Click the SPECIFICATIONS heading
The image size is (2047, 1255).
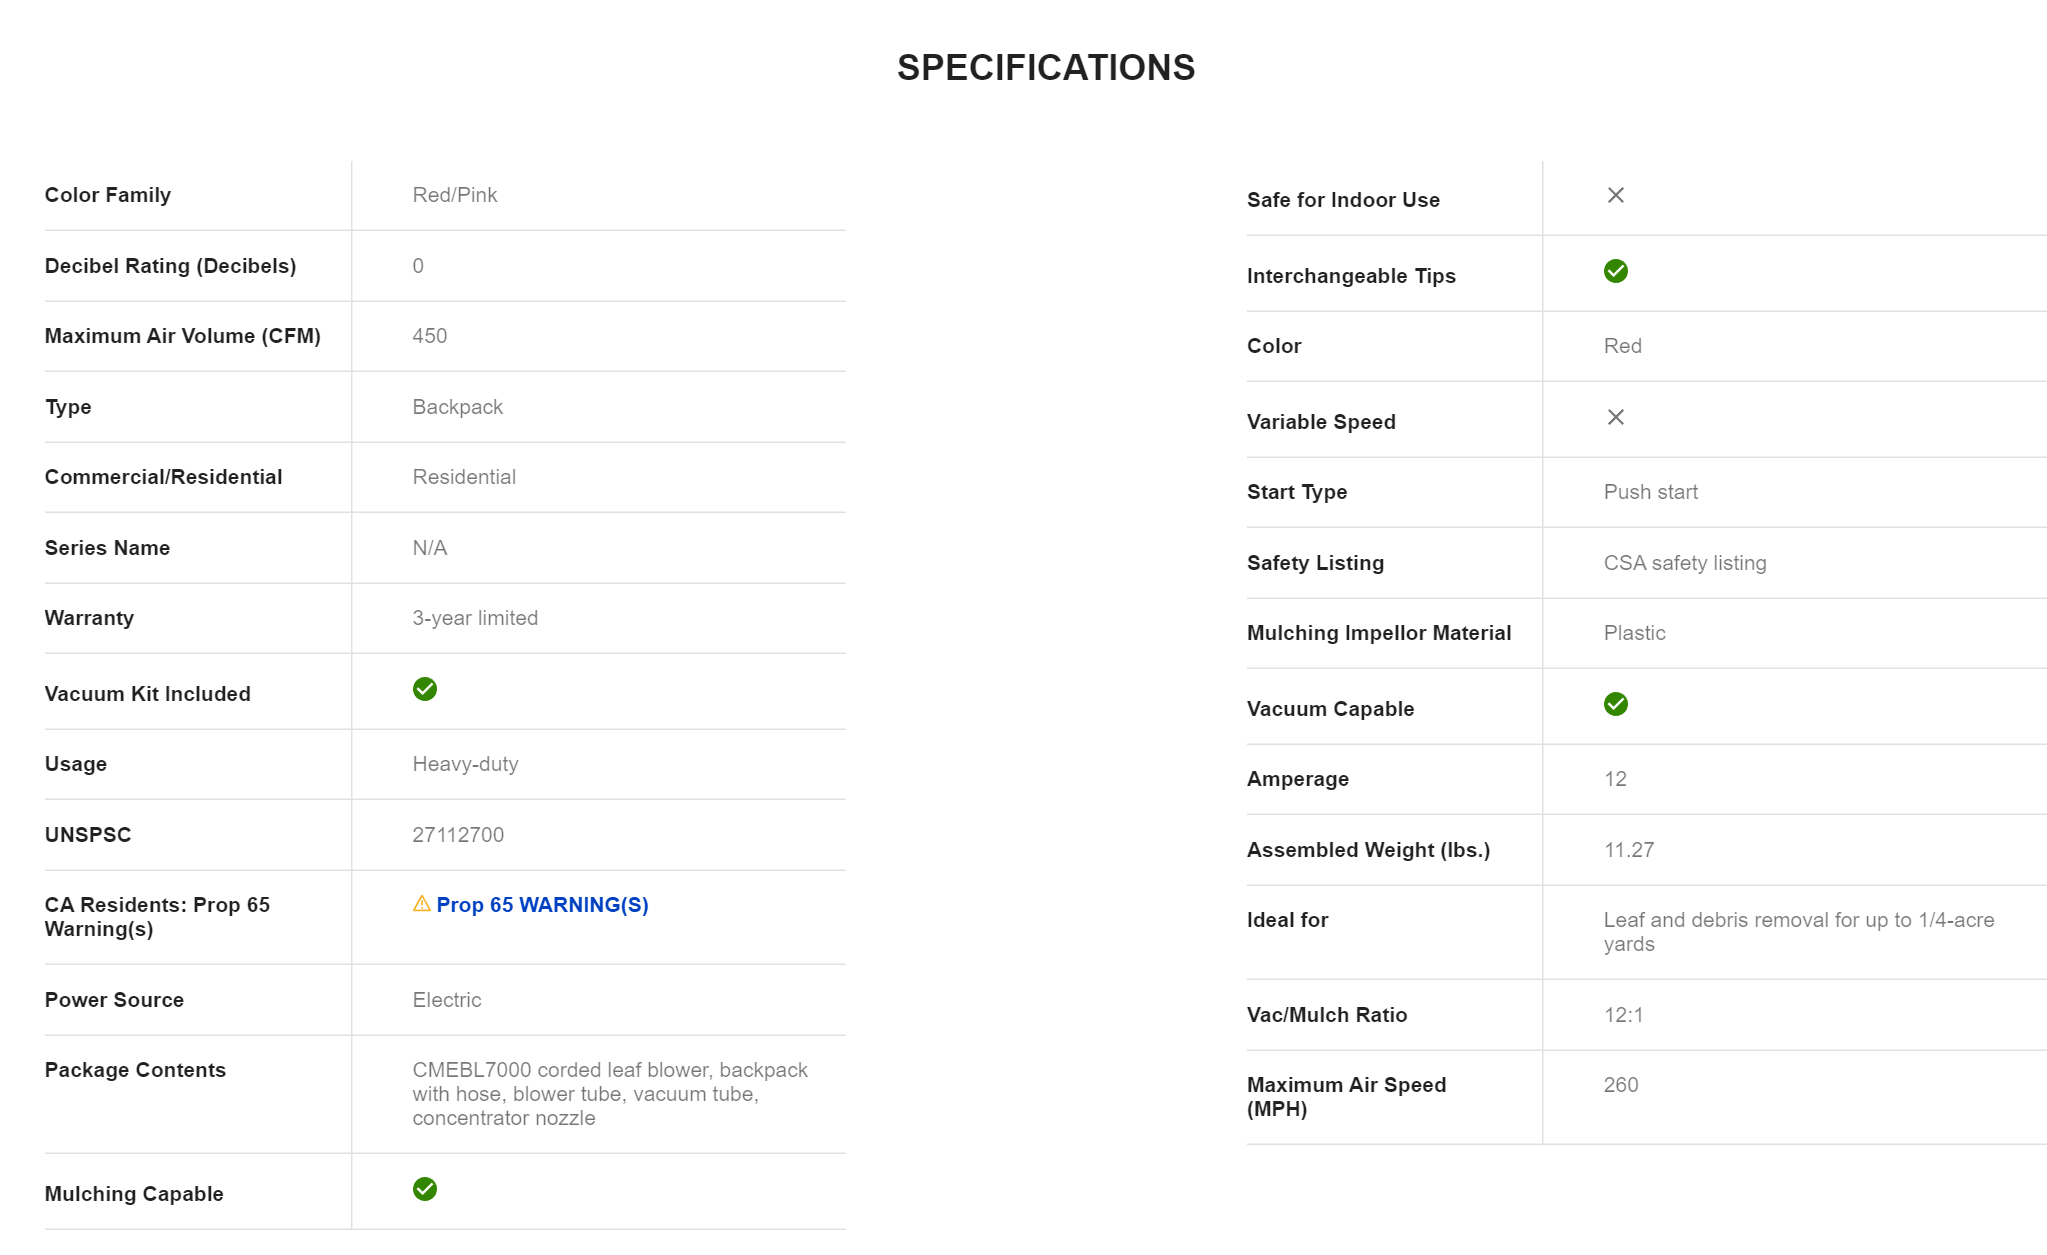tap(1046, 68)
